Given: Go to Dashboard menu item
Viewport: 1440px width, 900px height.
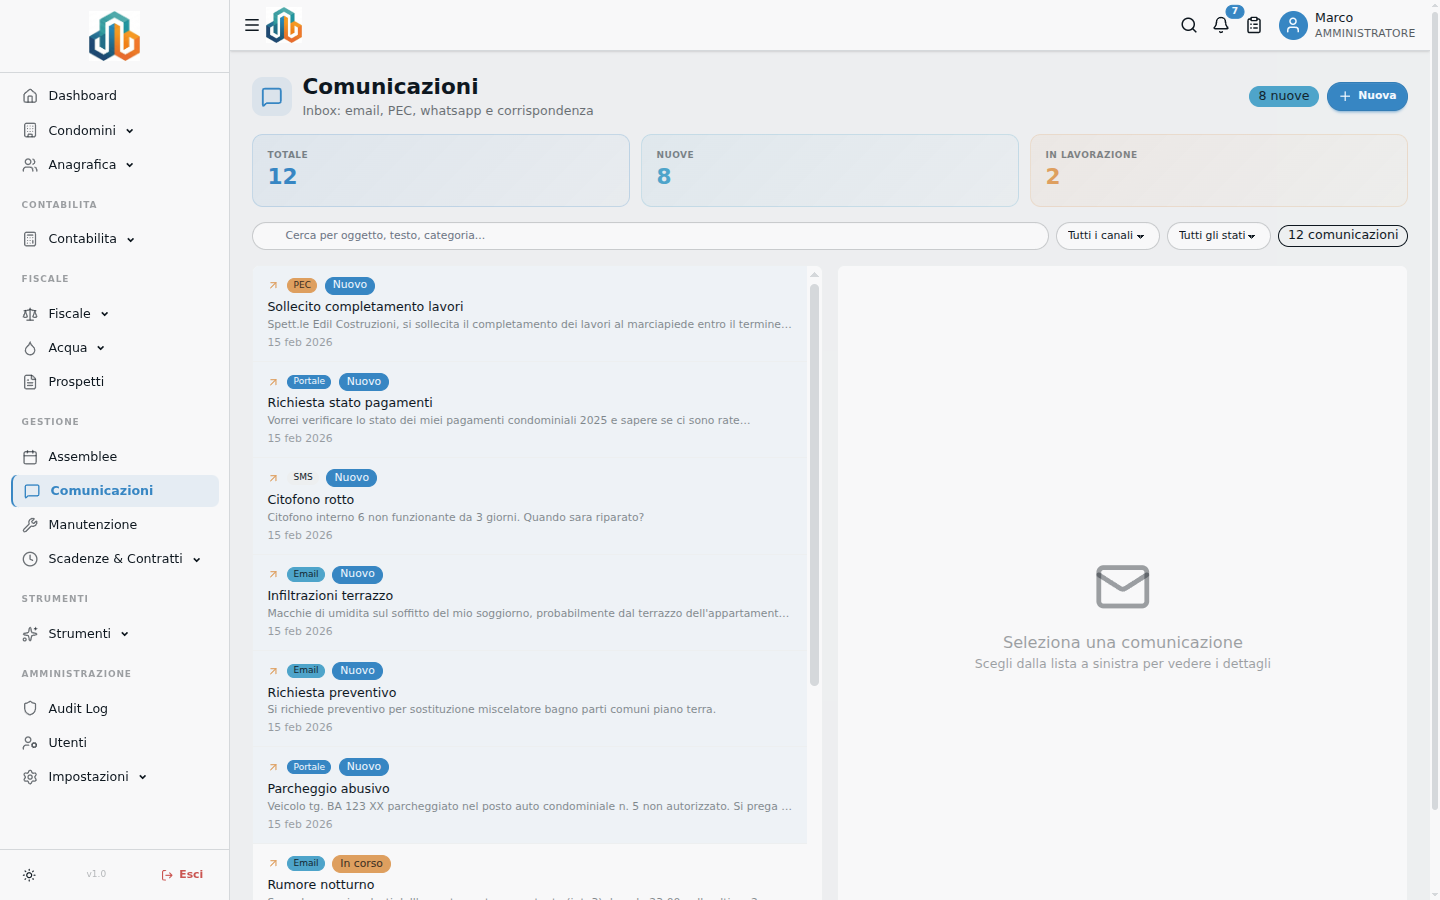Looking at the screenshot, I should pos(115,96).
